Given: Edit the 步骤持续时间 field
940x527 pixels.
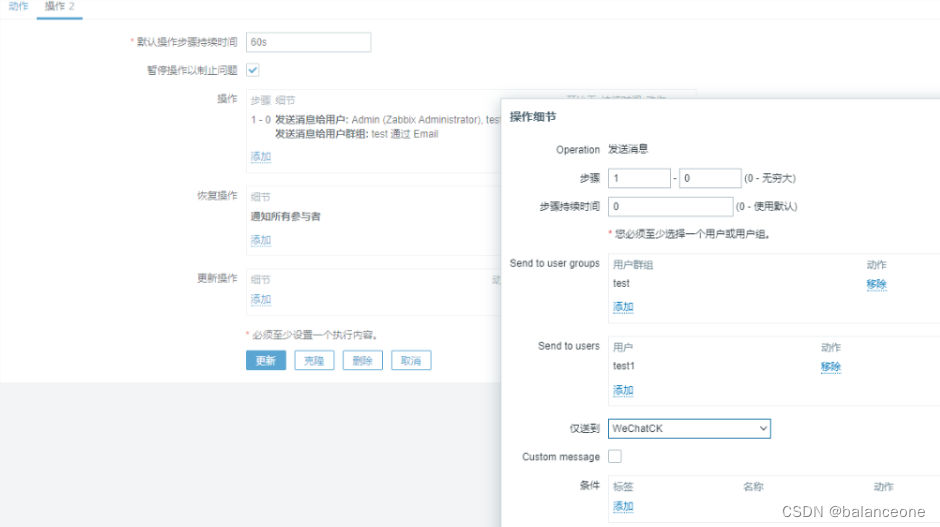Looking at the screenshot, I should [x=670, y=206].
